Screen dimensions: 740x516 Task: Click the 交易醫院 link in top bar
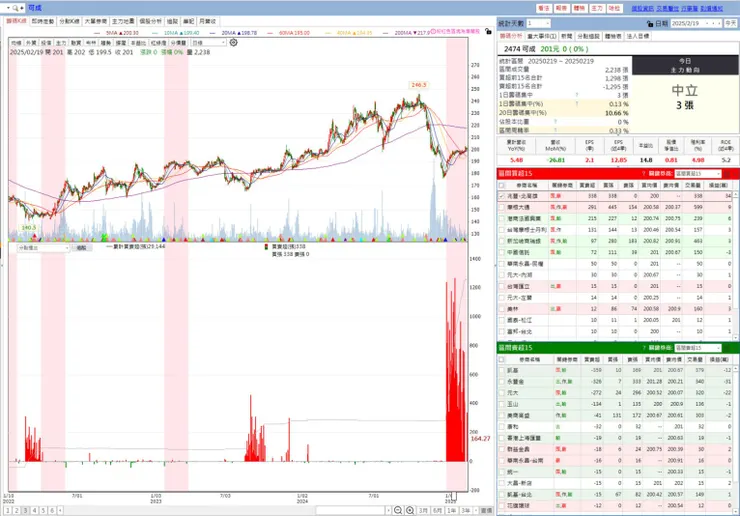pyautogui.click(x=667, y=8)
